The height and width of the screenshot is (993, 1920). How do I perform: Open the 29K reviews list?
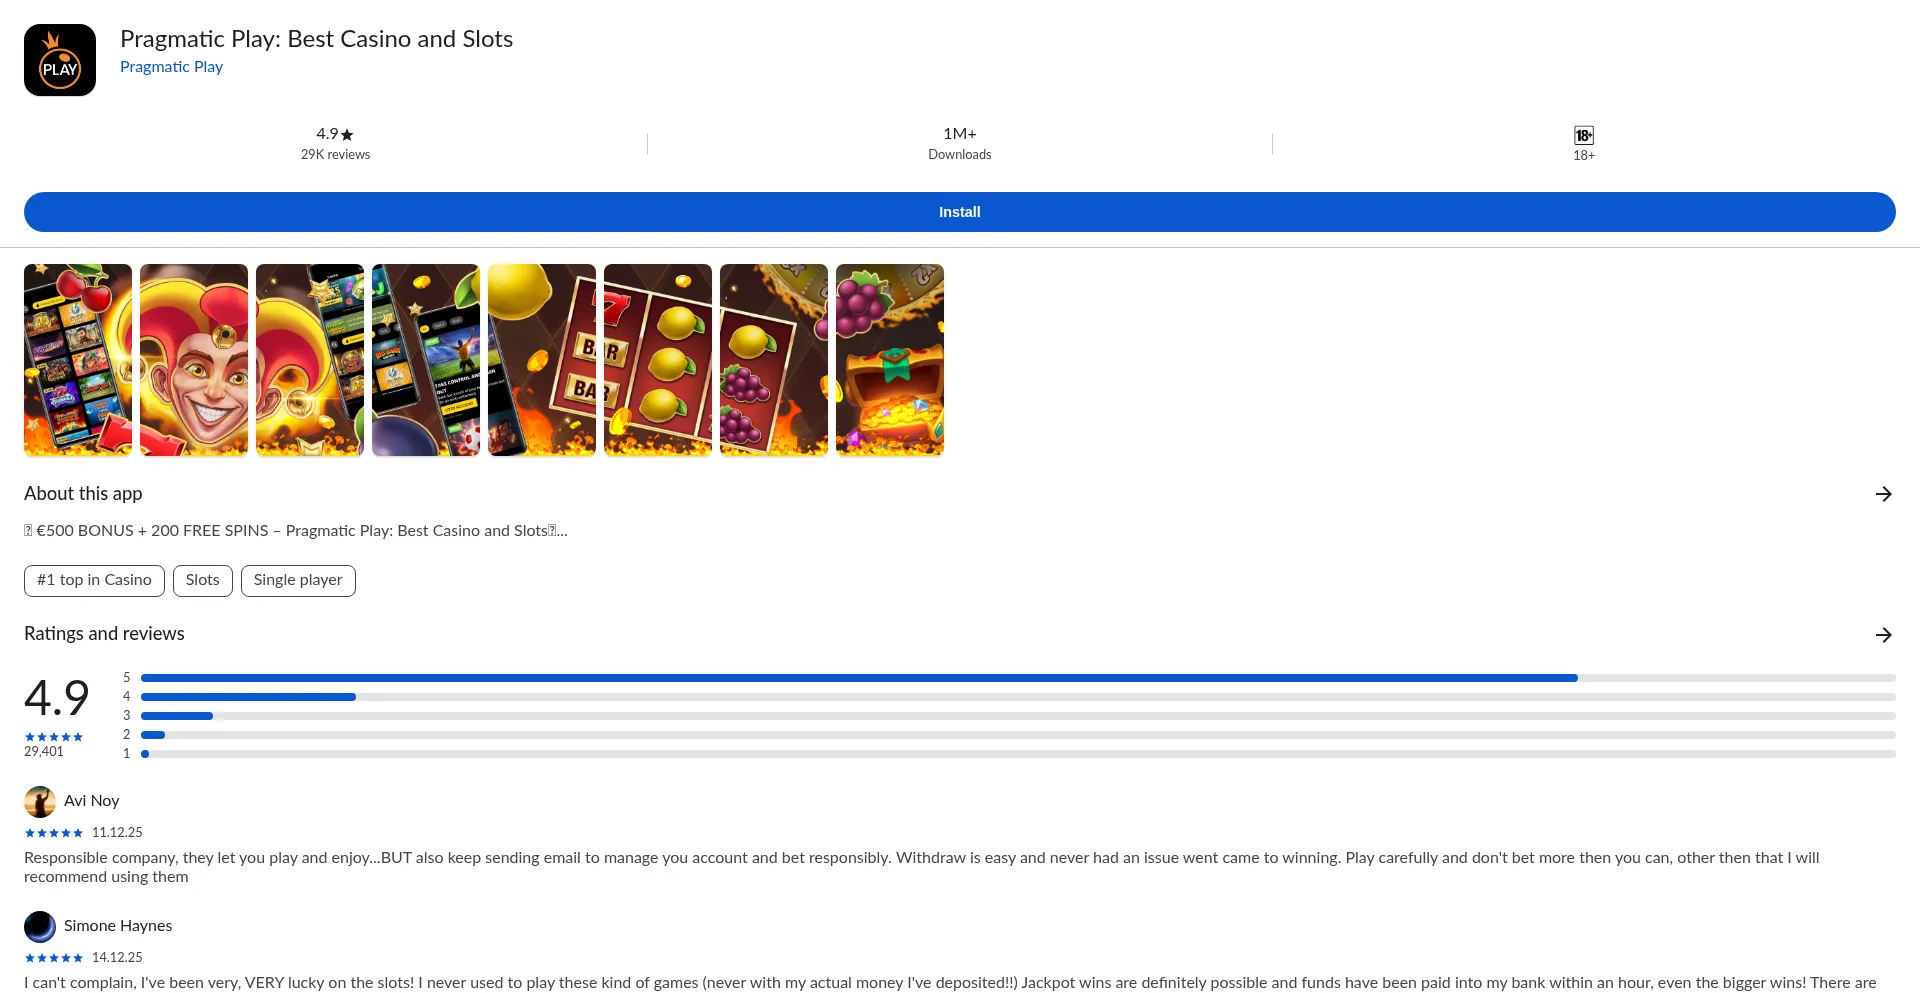tap(335, 154)
